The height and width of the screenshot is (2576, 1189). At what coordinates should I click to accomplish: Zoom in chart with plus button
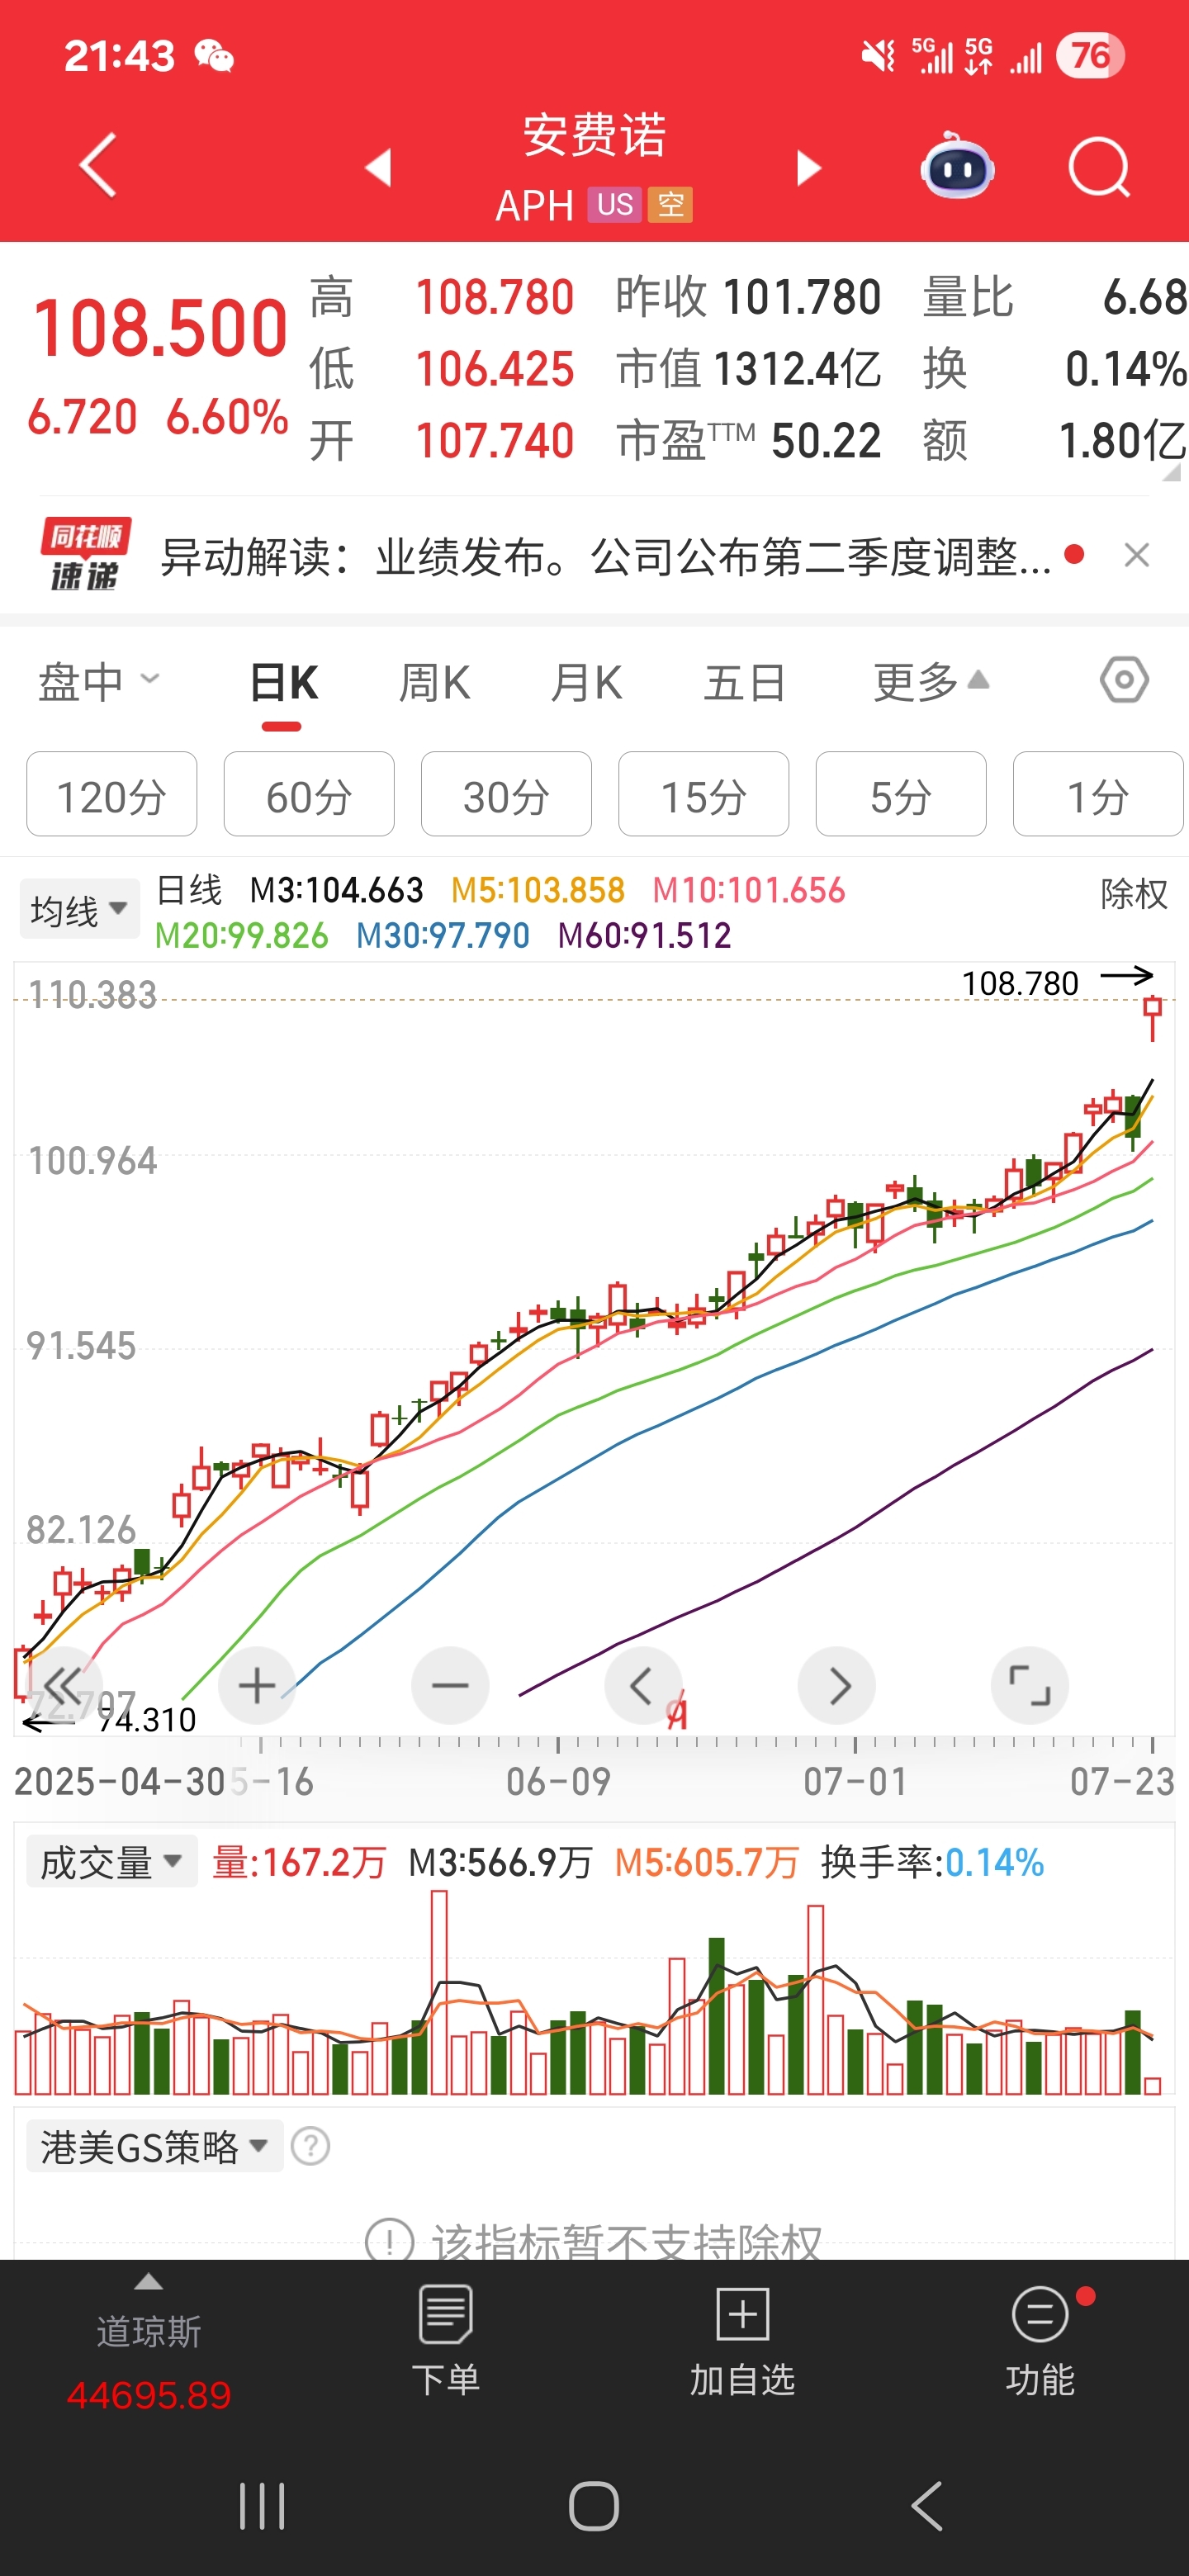tap(257, 1686)
